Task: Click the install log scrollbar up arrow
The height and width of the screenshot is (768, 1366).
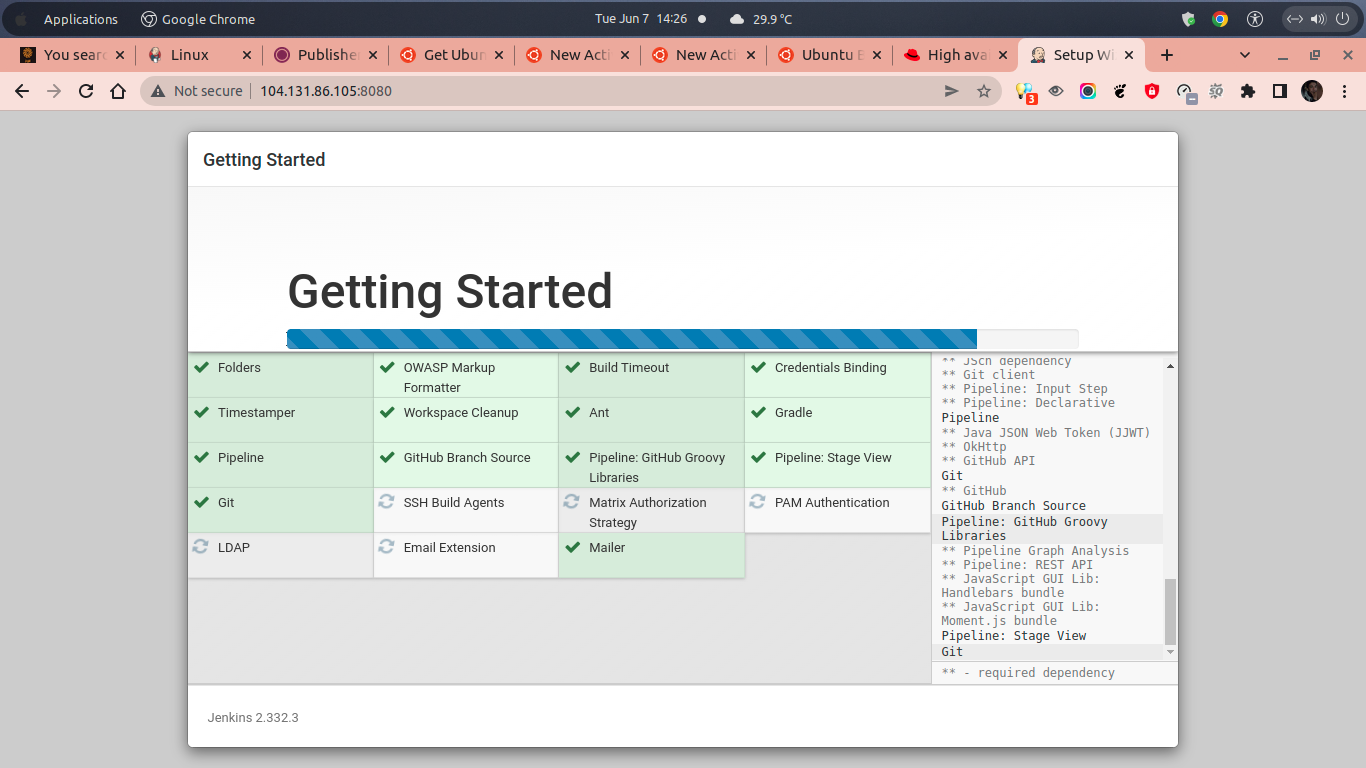Action: click(1171, 366)
